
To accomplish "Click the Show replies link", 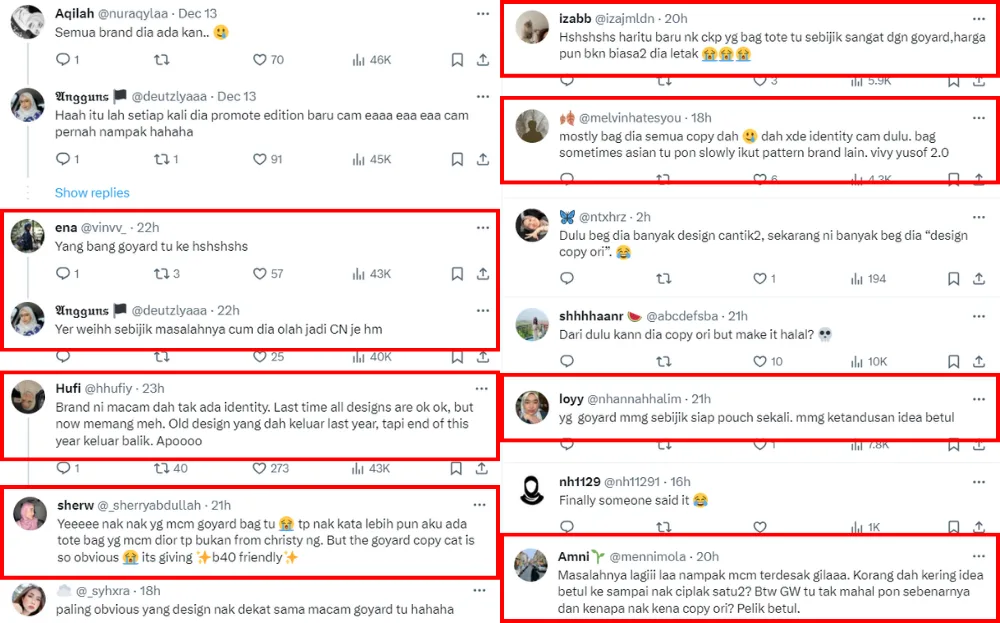I will pyautogui.click(x=92, y=192).
